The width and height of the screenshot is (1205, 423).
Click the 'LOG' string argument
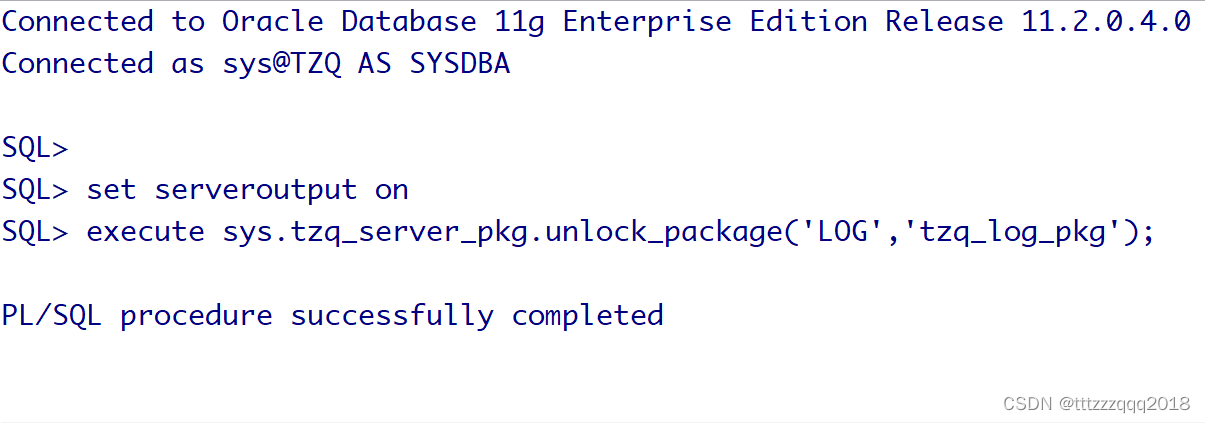pos(842,232)
